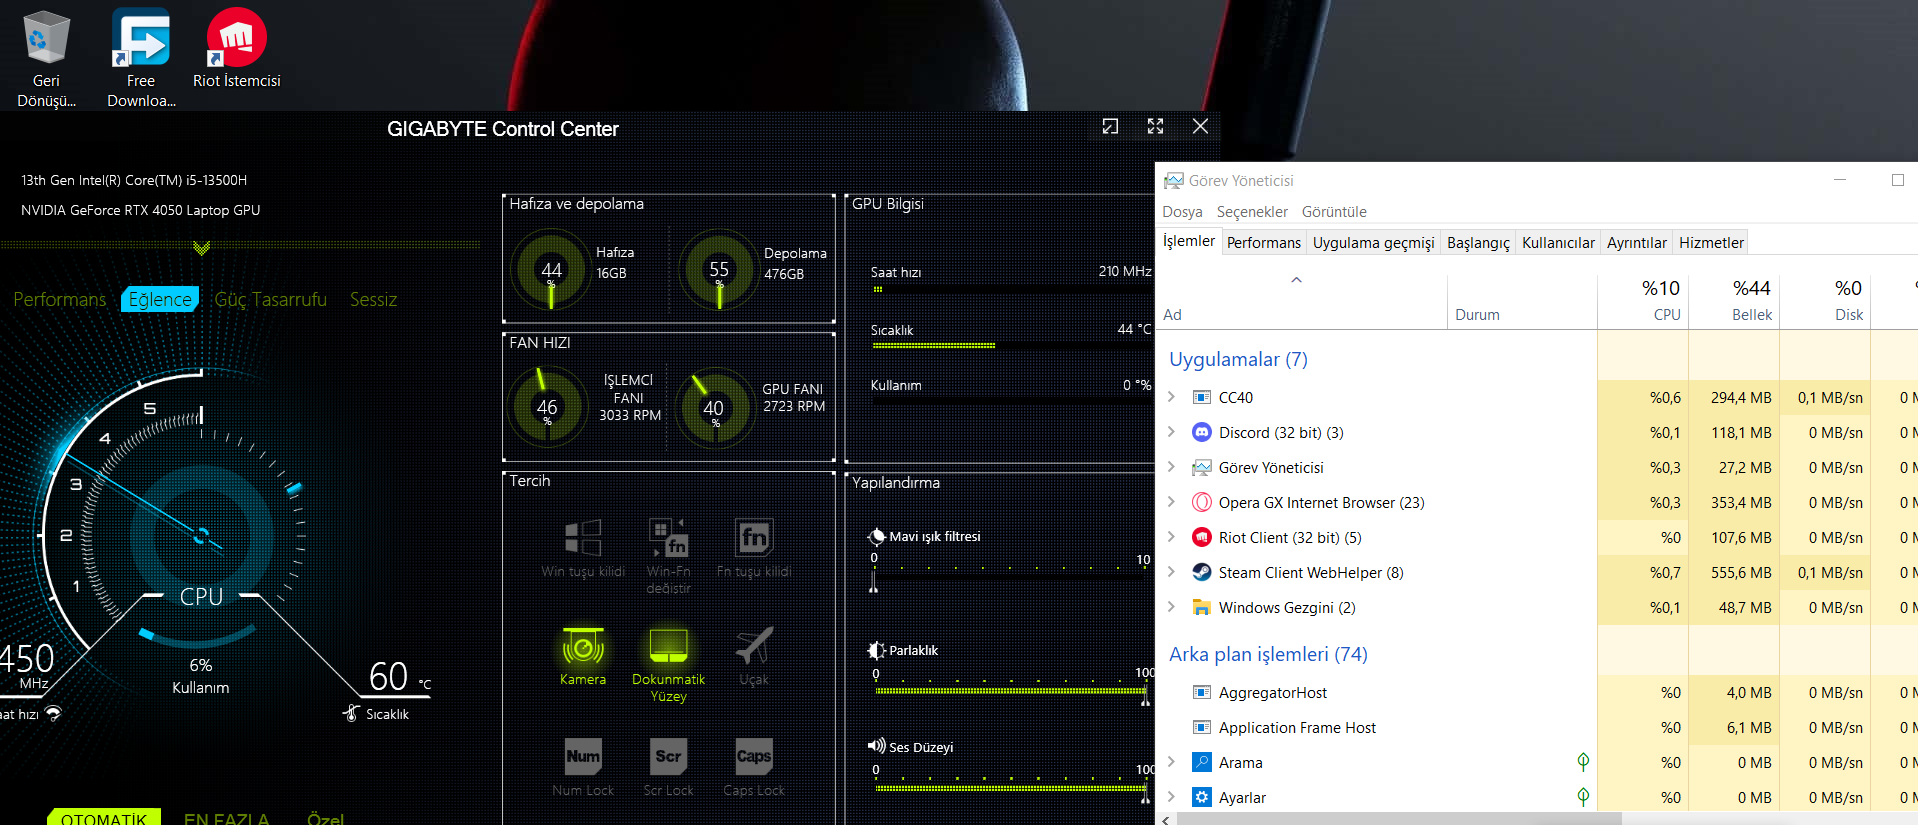Open the Seçenekler menu
Viewport: 1918px width, 825px height.
1252,212
